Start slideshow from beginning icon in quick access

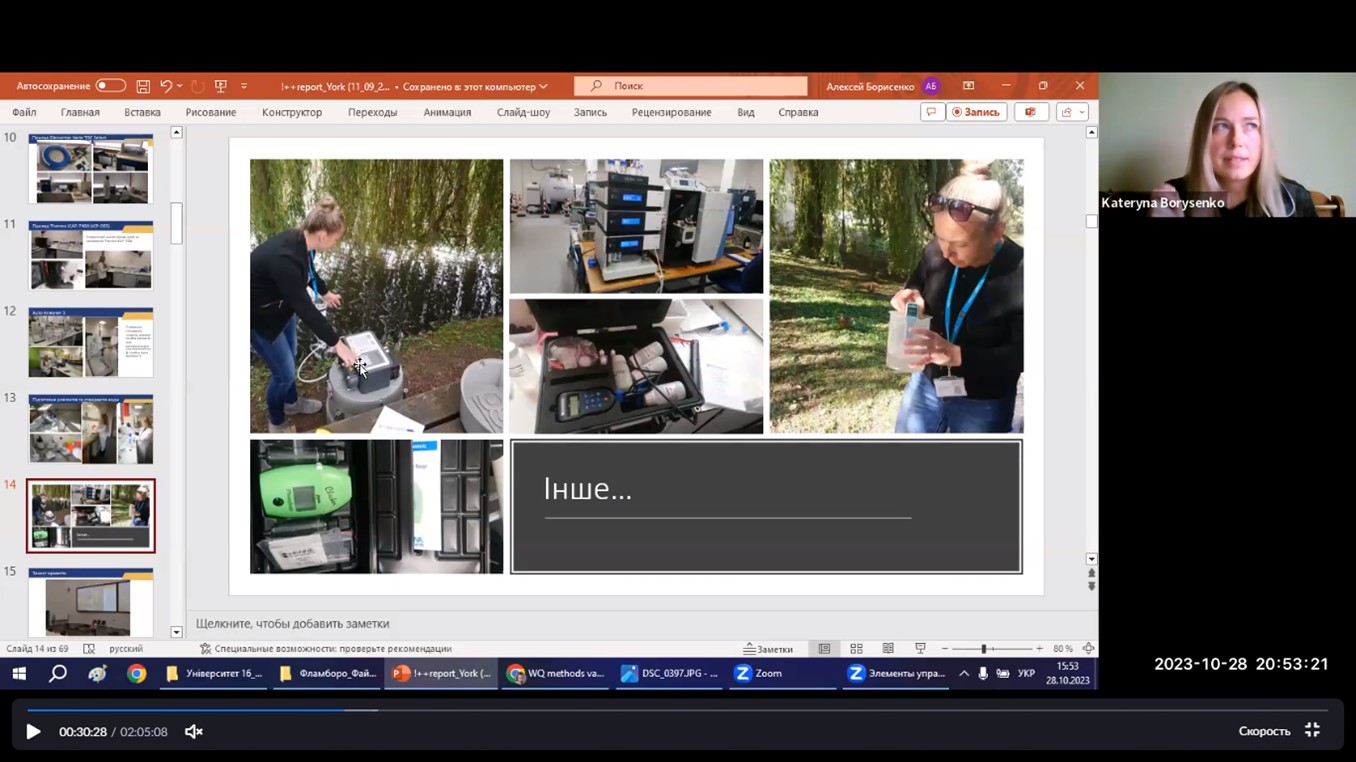coord(221,87)
